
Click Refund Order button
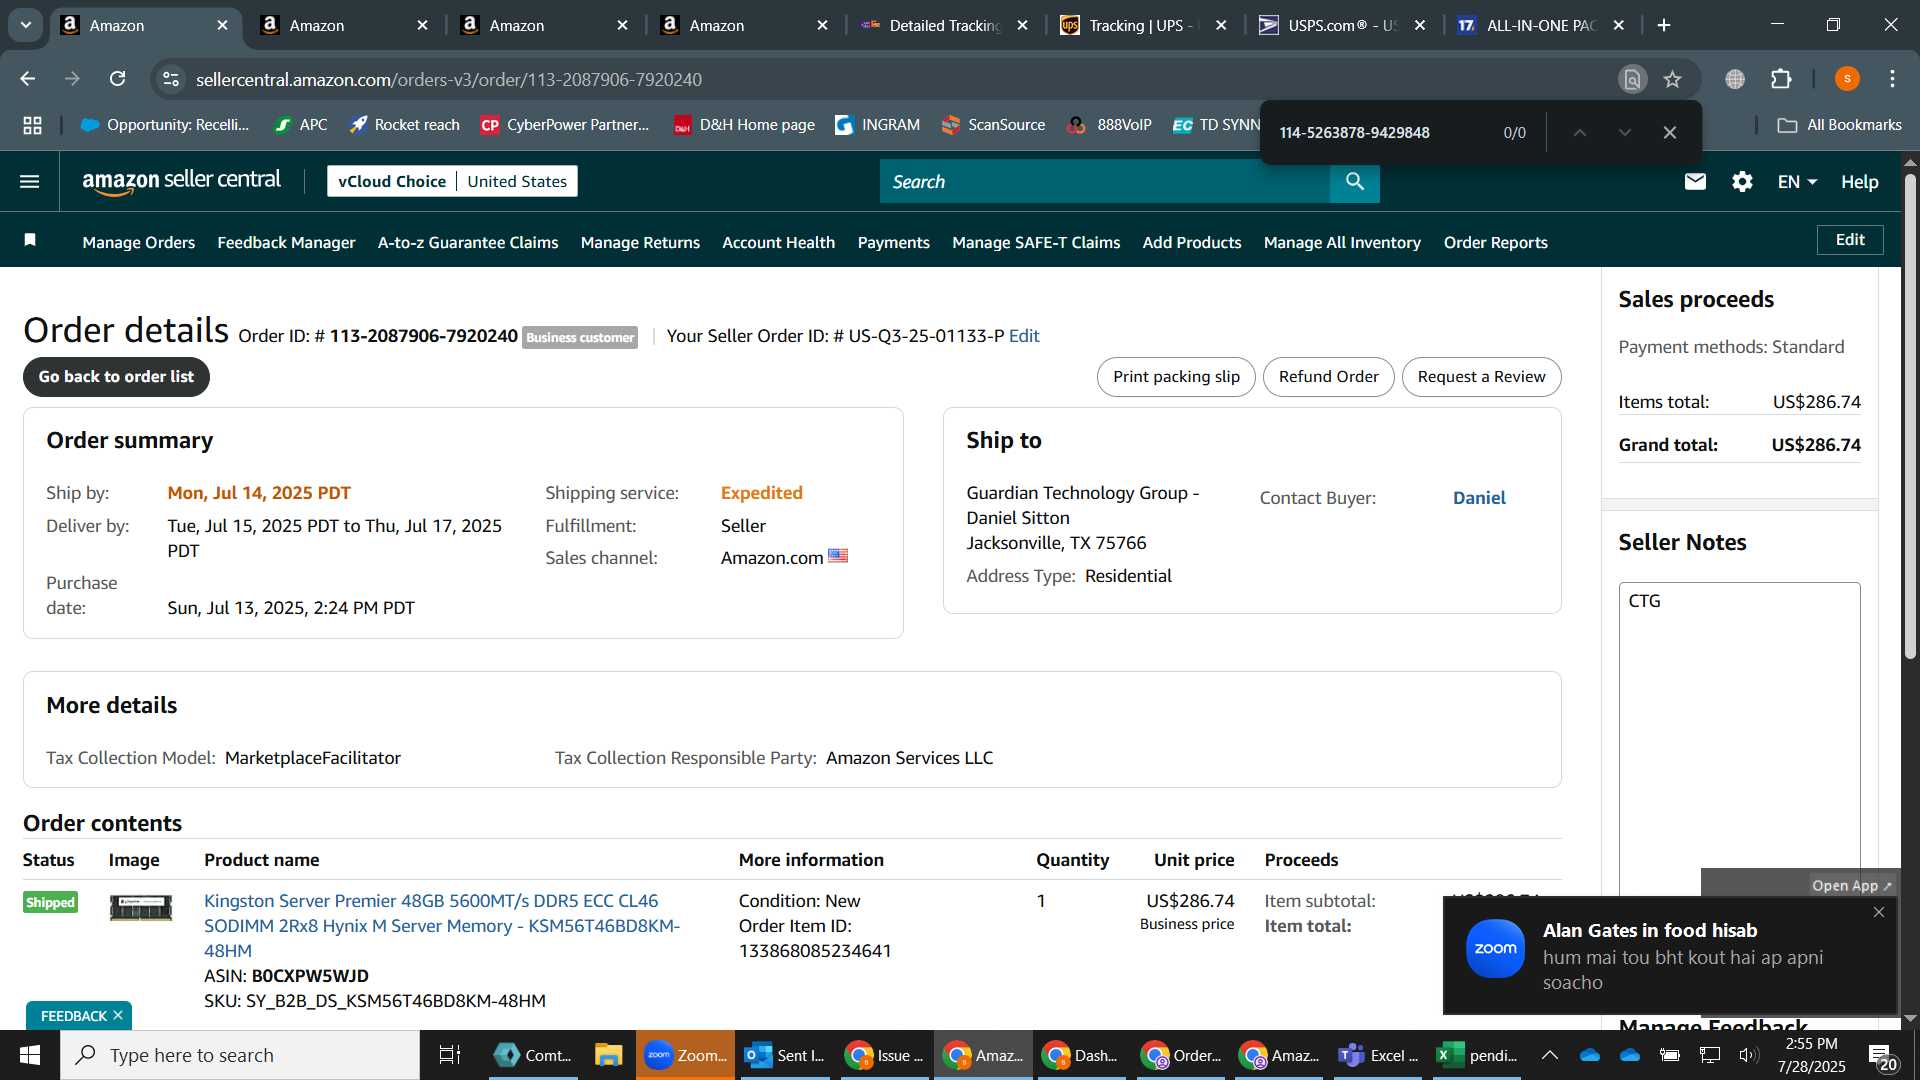click(1328, 377)
